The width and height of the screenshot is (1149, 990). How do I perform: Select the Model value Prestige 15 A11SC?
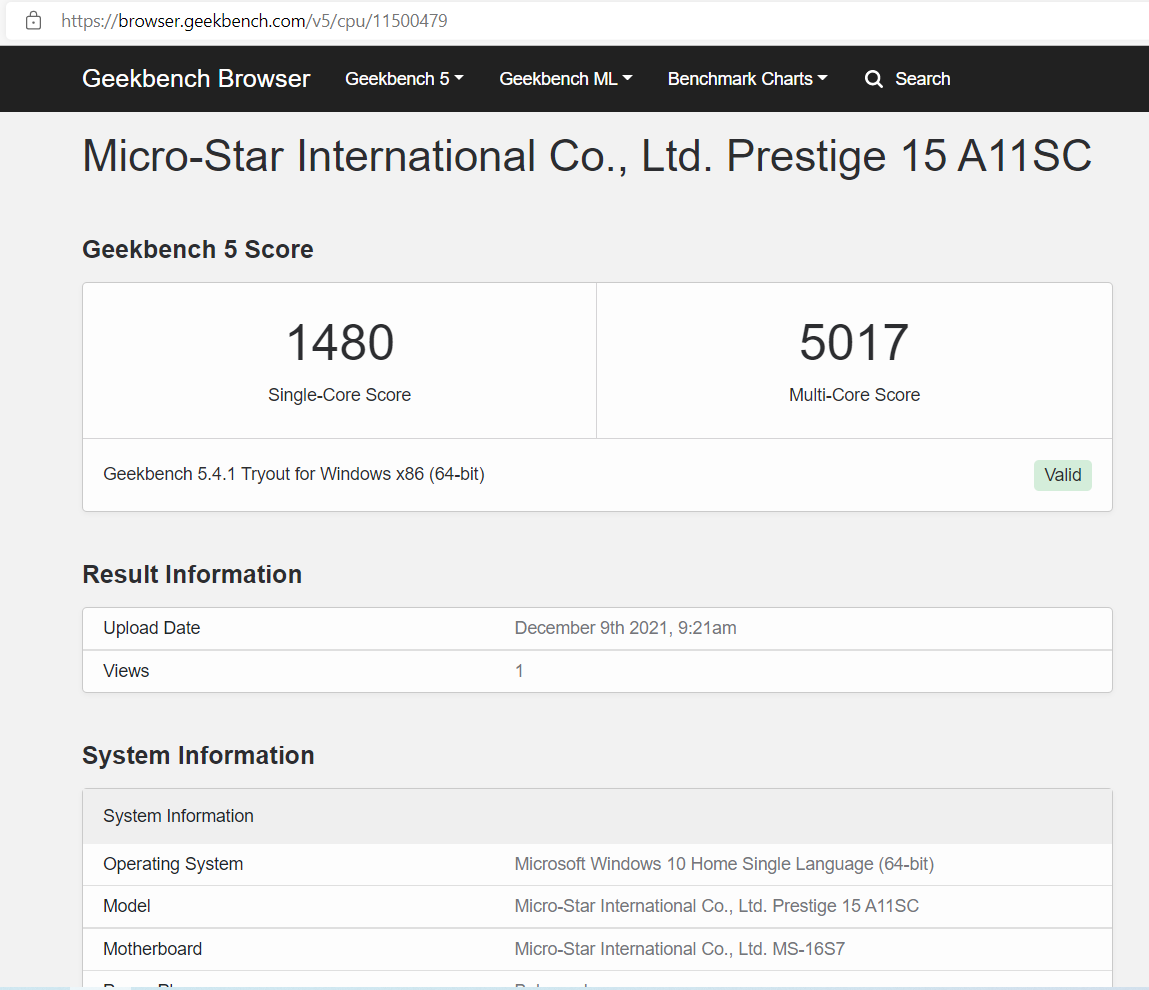pos(717,906)
